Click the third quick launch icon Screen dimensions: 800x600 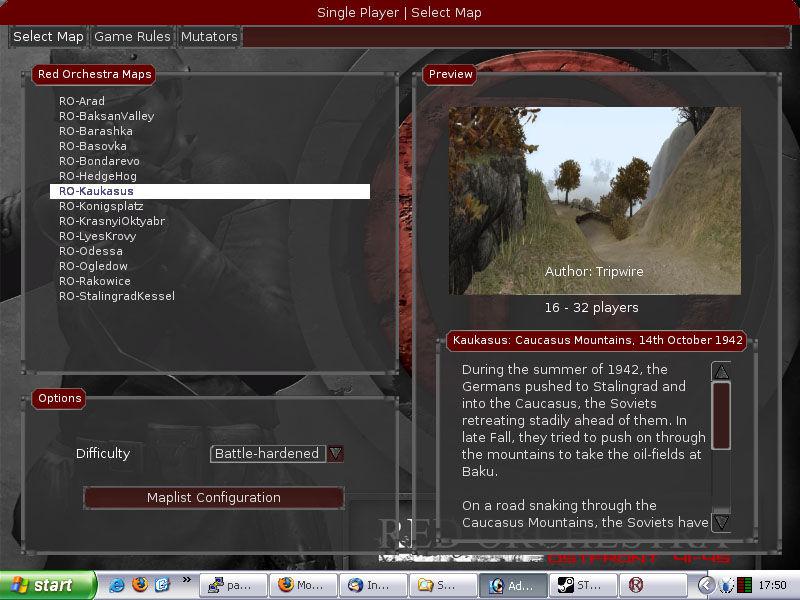point(162,585)
